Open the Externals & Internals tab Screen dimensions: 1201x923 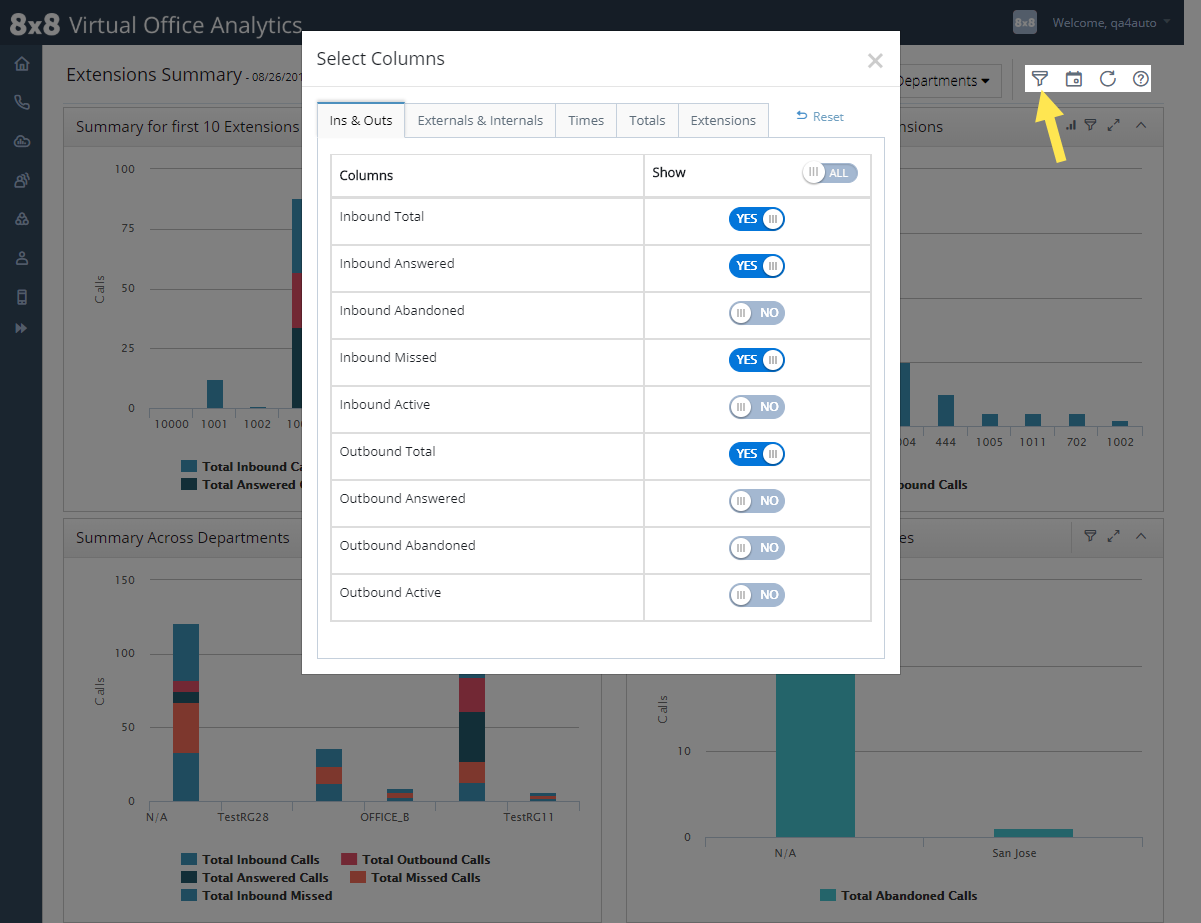click(479, 119)
